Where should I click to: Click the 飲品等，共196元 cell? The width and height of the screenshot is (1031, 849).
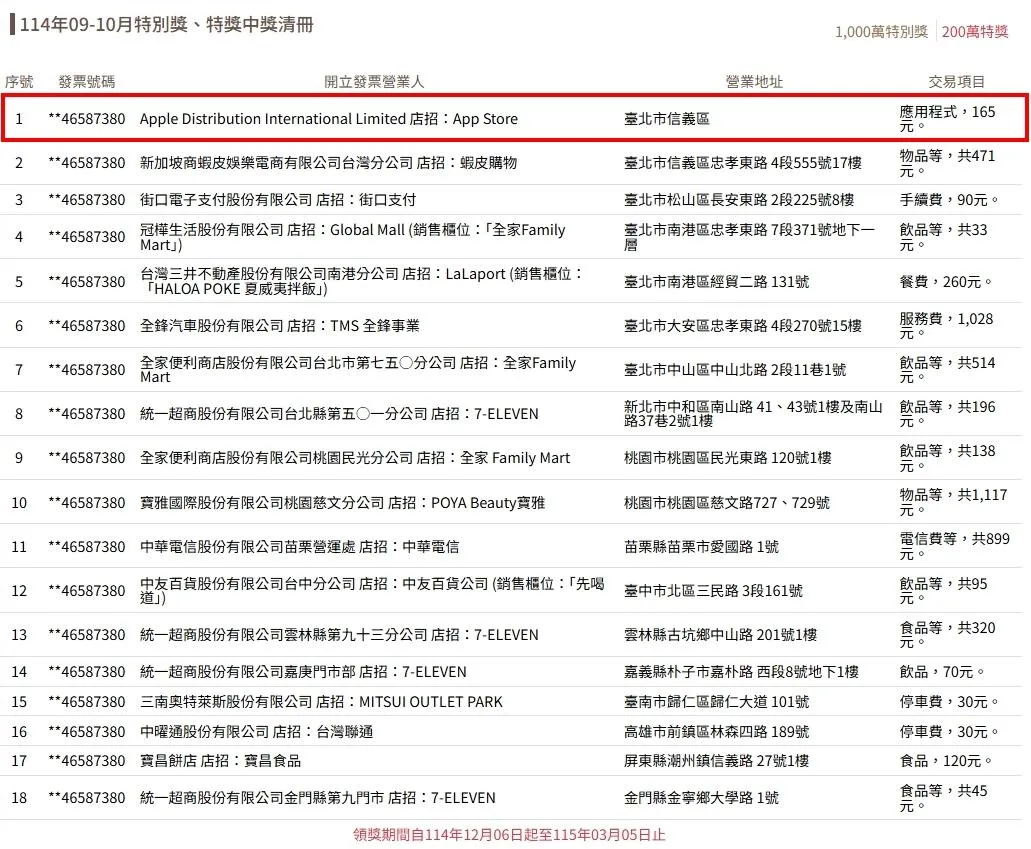point(947,414)
